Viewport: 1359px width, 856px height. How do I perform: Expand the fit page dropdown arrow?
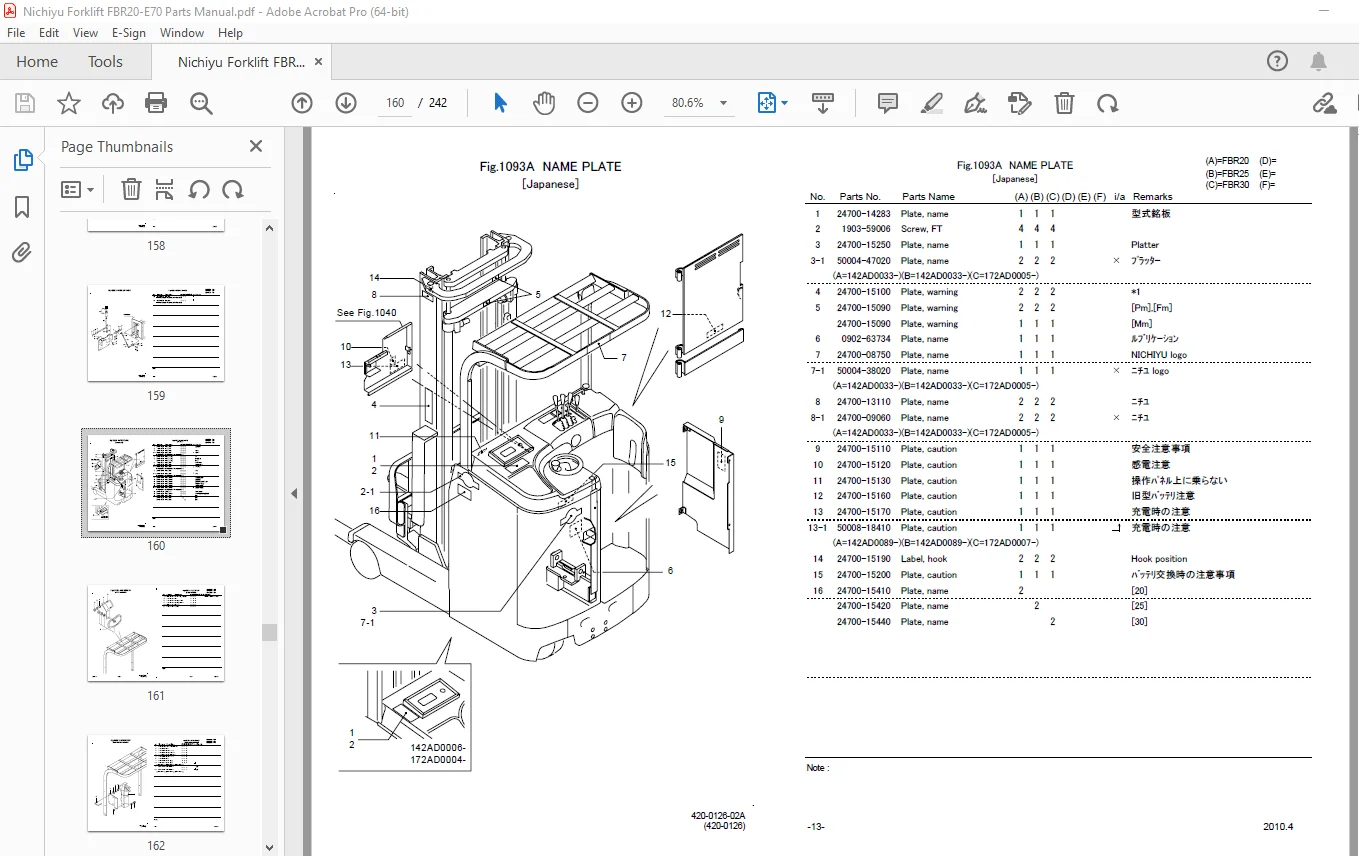785,103
